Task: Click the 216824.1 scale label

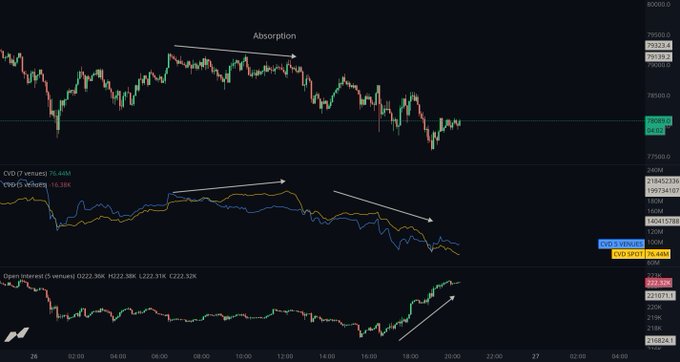Action: tap(660, 341)
